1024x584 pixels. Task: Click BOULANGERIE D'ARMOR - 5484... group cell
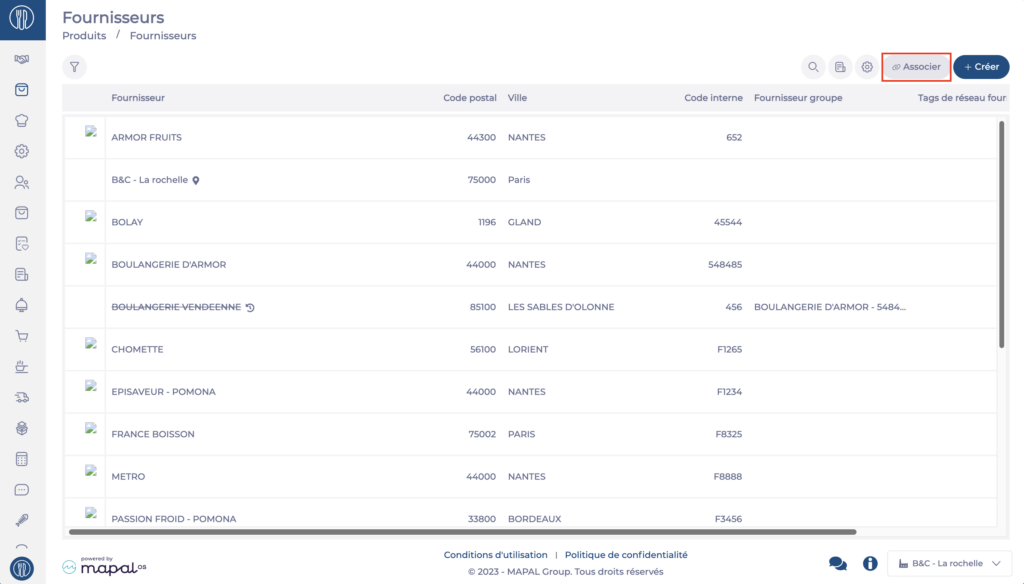click(830, 307)
